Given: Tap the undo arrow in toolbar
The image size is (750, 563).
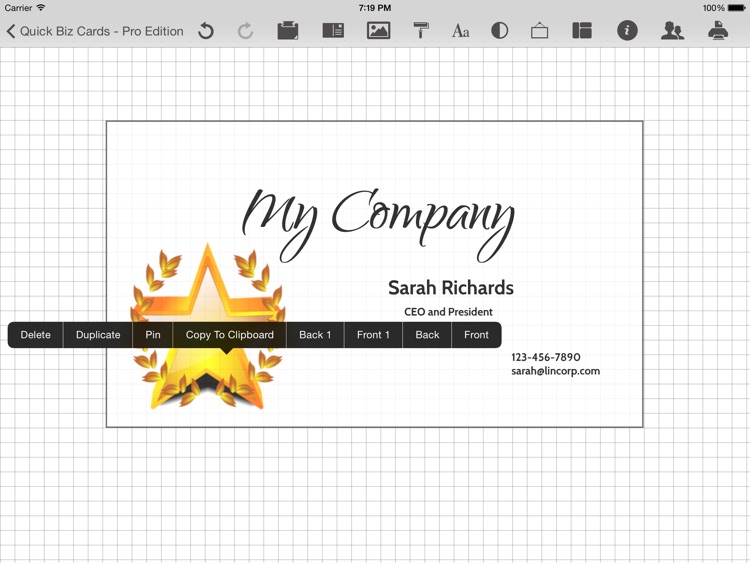Looking at the screenshot, I should tap(206, 31).
